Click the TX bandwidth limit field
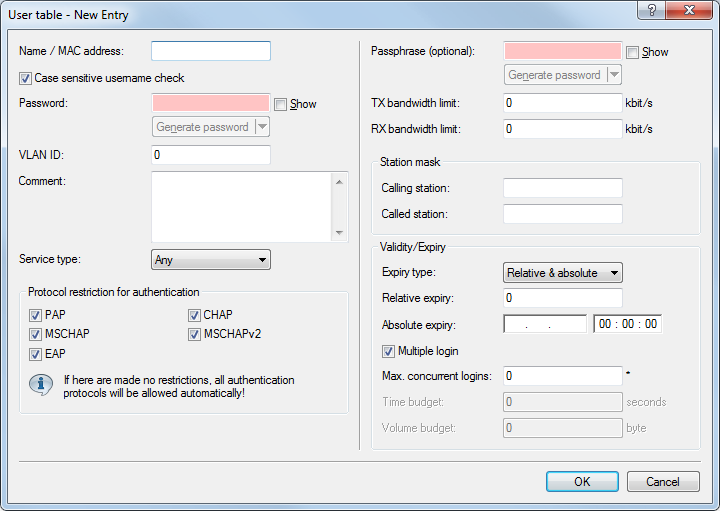The image size is (720, 511). click(x=563, y=102)
